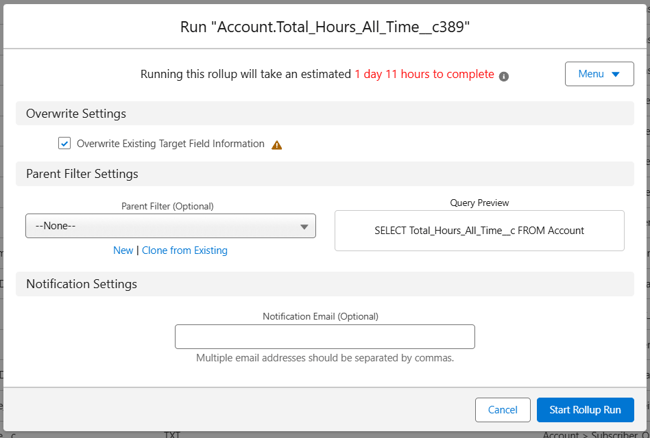
Task: Toggle Overwrite Existing Target Field Information checkbox
Action: [65, 144]
